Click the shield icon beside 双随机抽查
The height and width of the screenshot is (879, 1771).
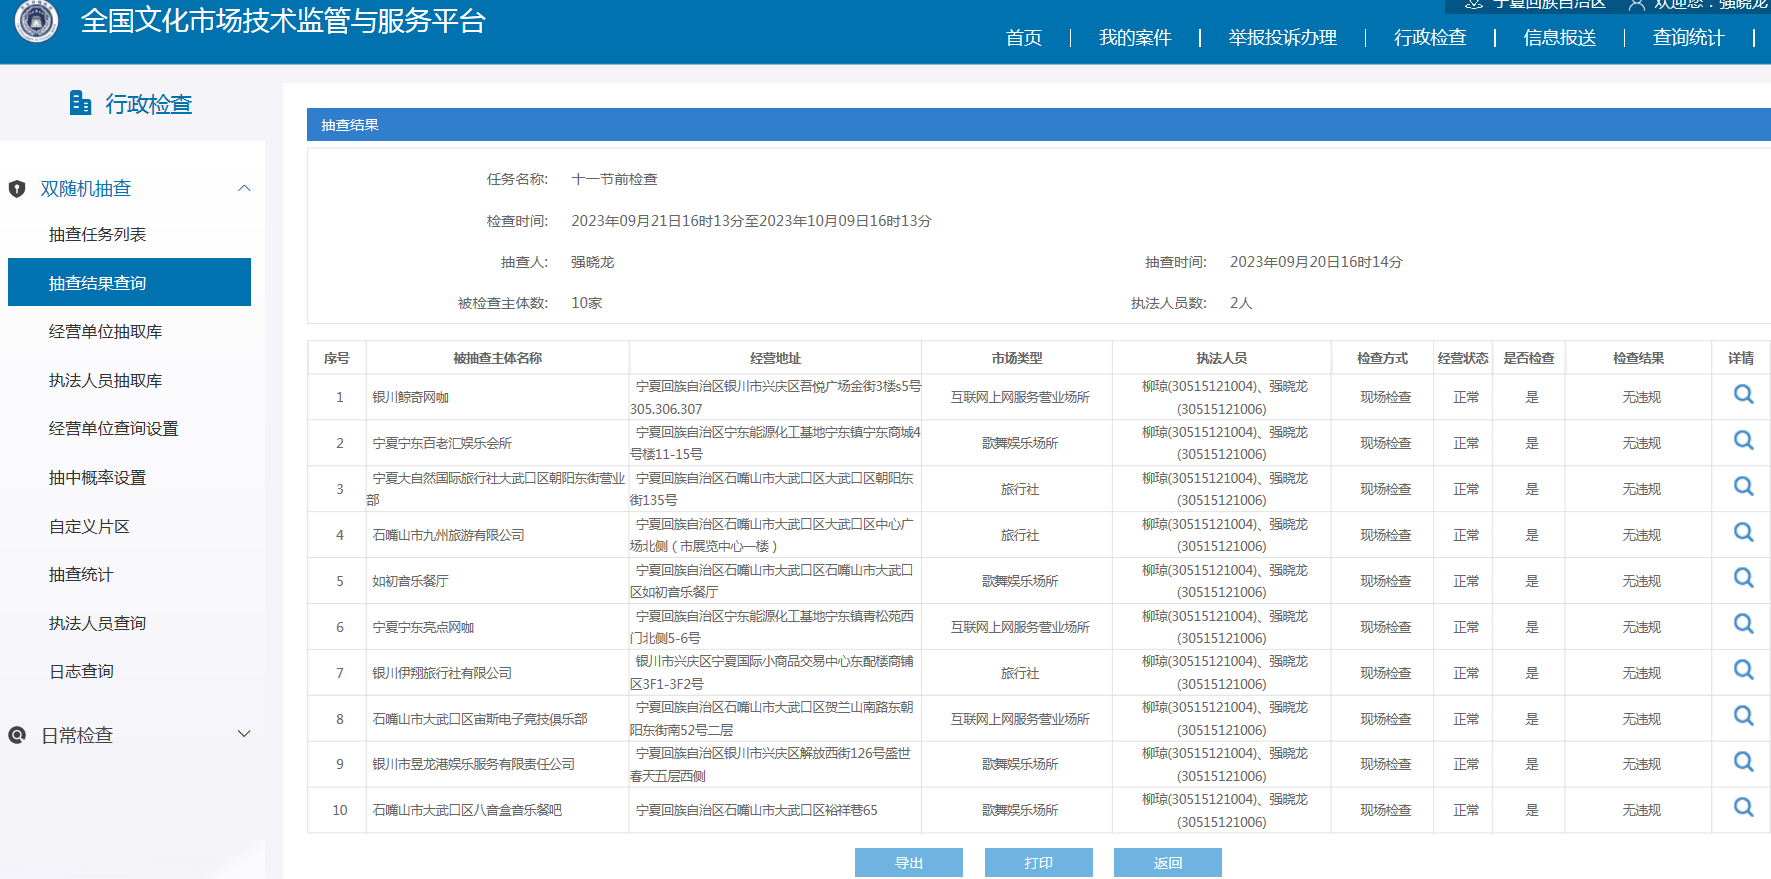[17, 189]
